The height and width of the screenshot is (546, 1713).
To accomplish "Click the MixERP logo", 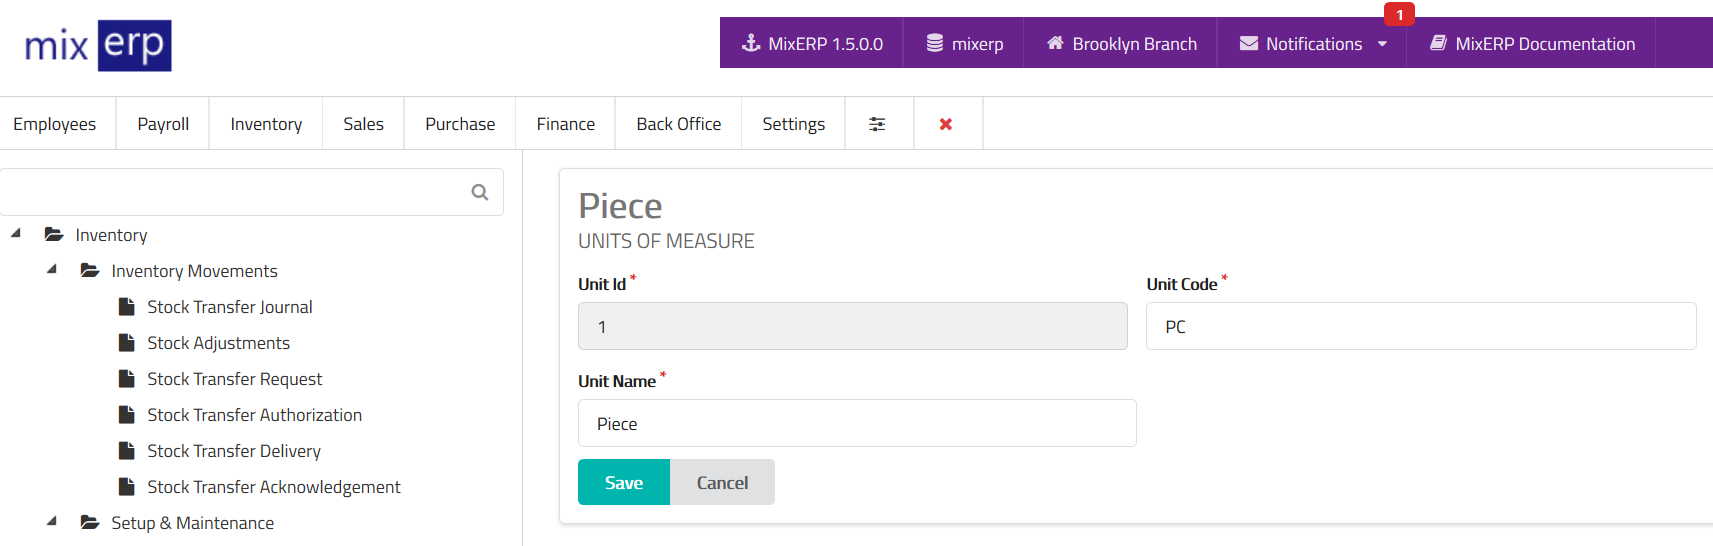I will click(x=98, y=45).
